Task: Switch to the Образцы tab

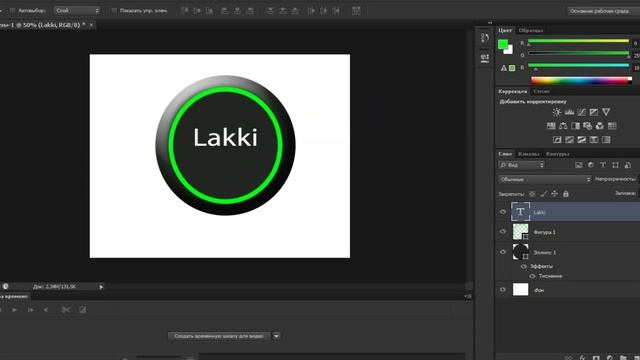Action: [x=531, y=31]
